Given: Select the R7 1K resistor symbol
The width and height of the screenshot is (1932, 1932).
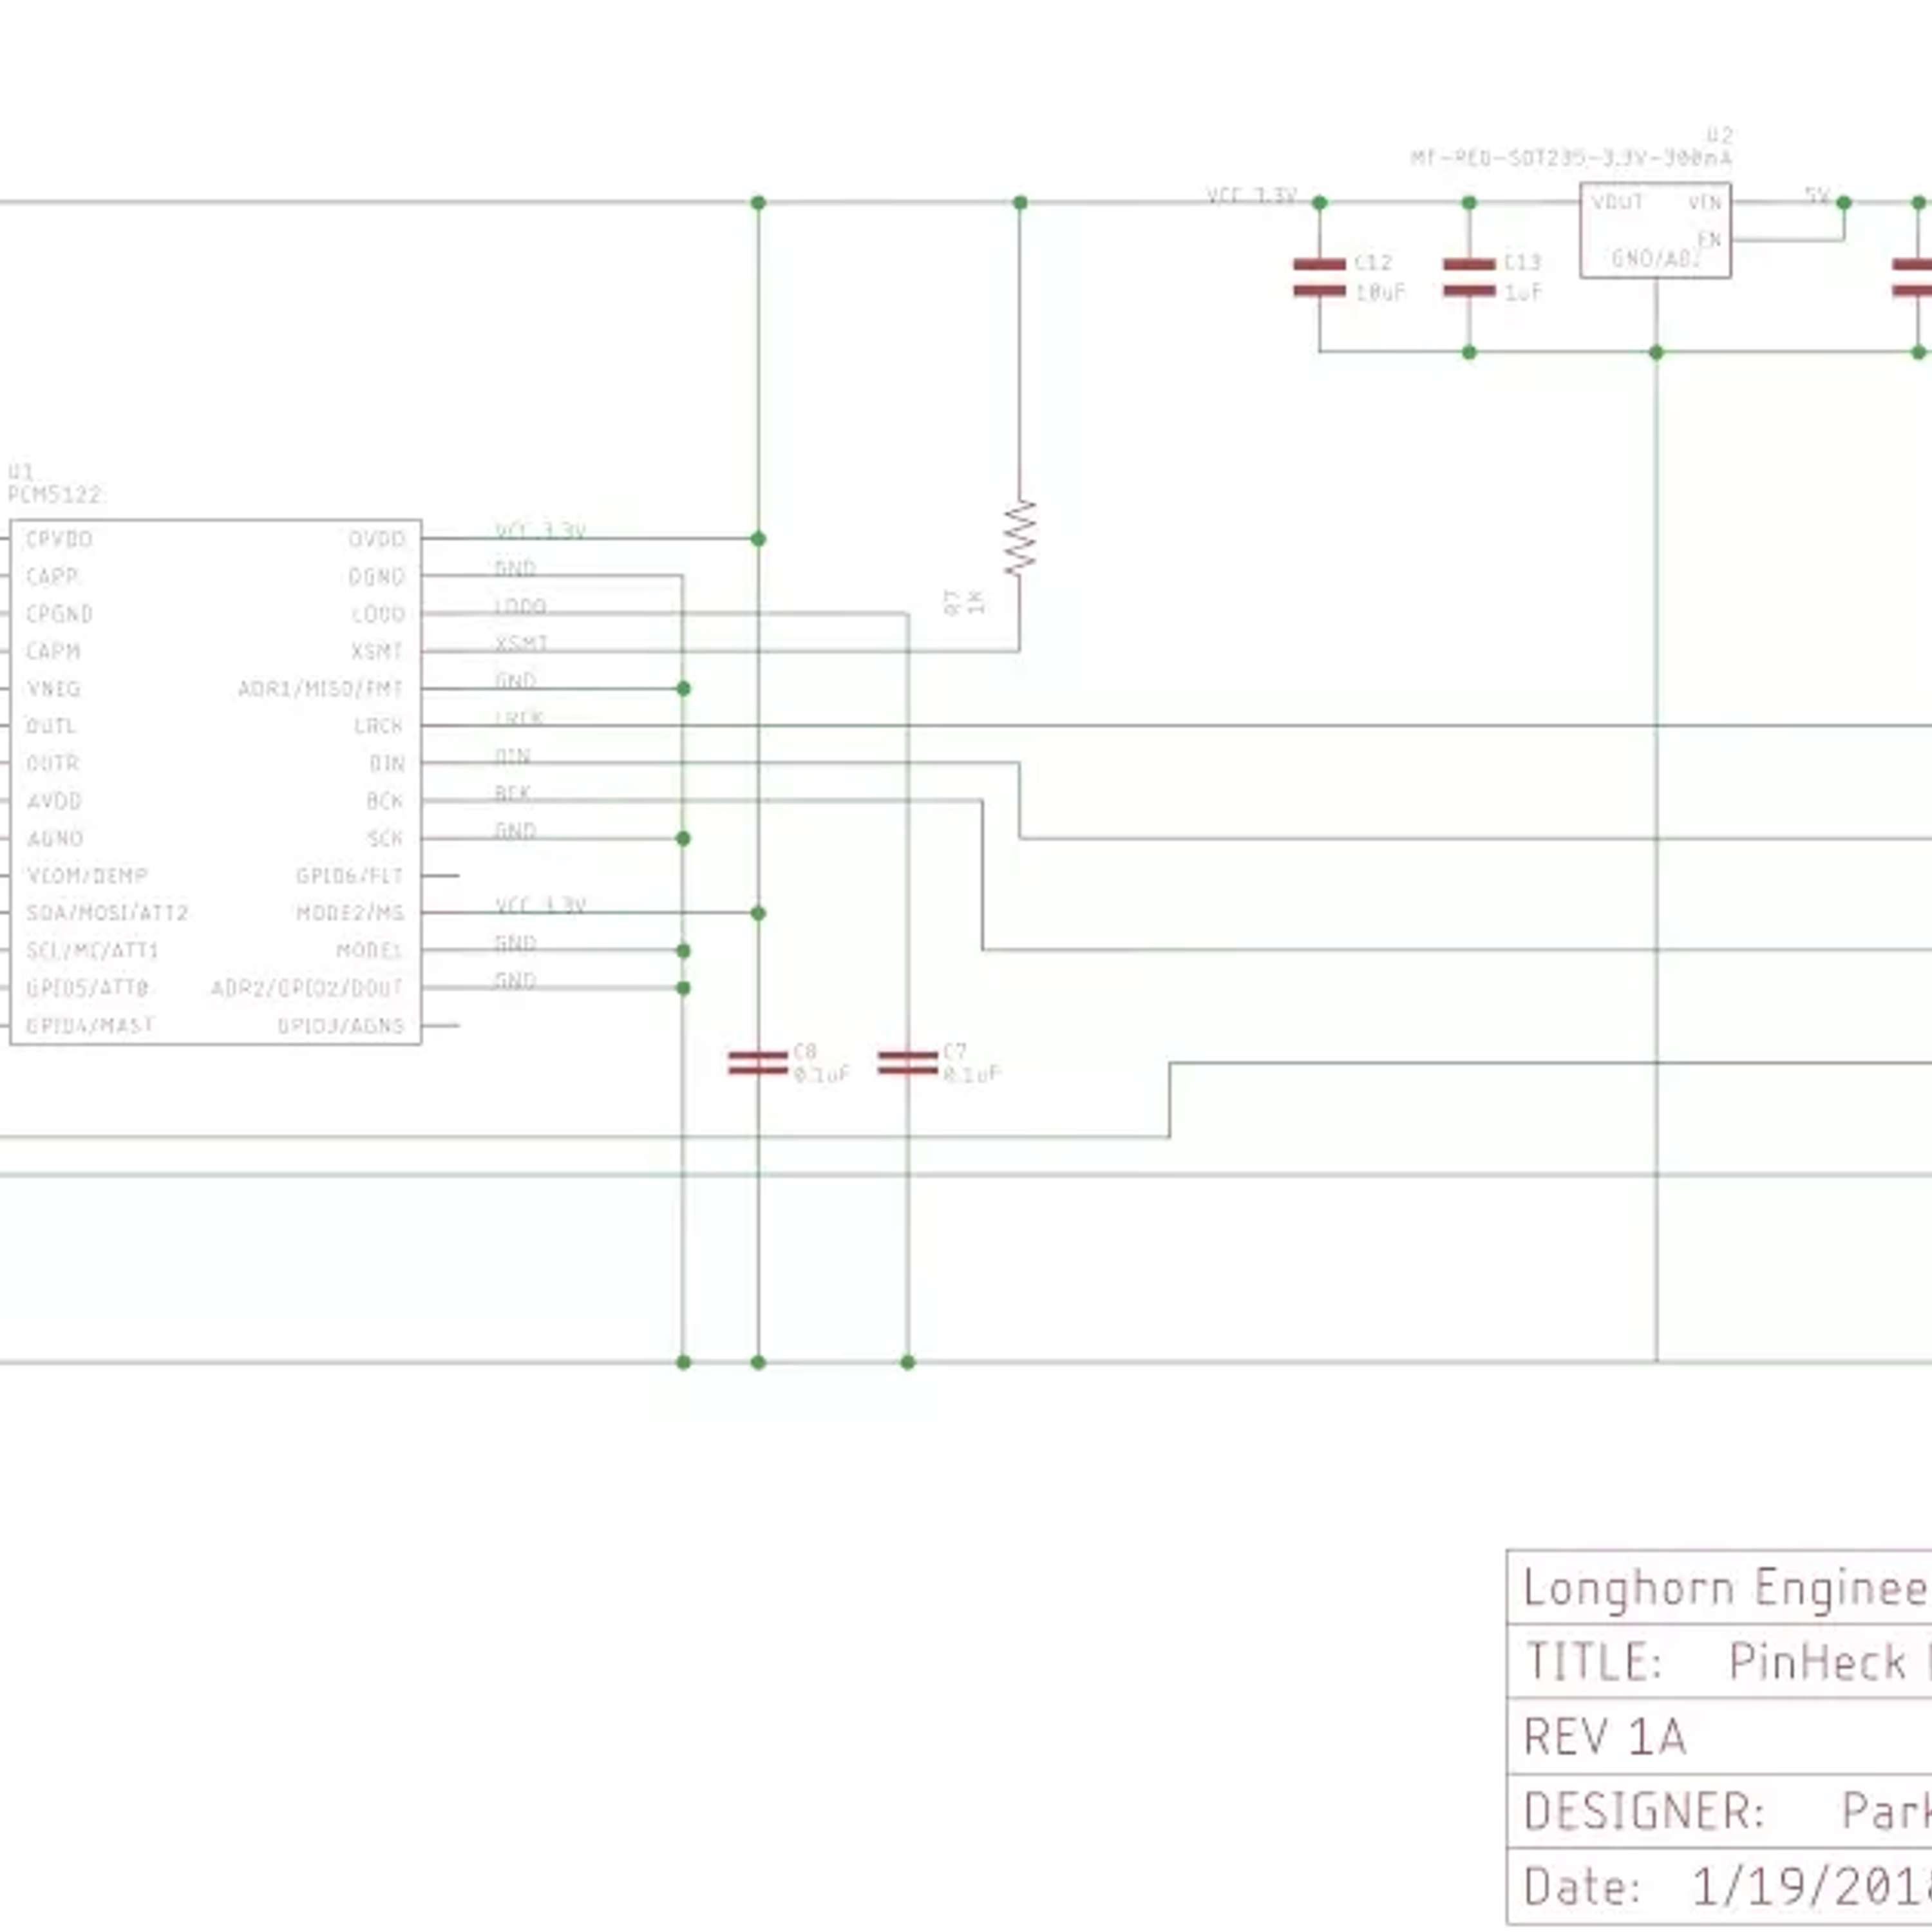Looking at the screenshot, I should 1020,537.
